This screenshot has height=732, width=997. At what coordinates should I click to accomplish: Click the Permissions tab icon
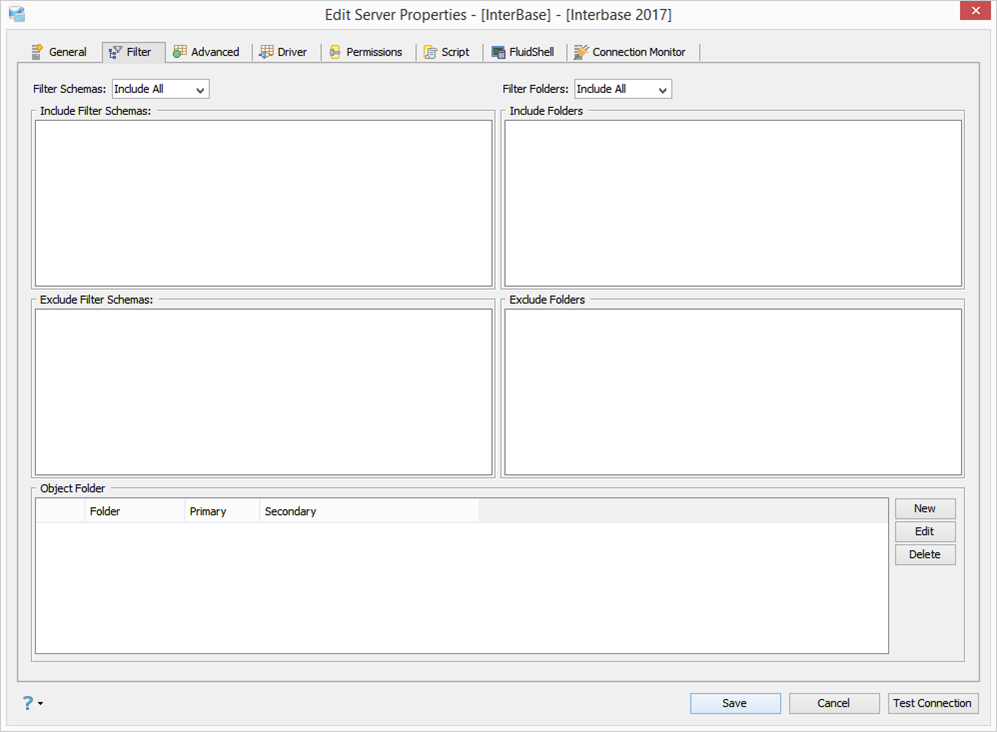335,52
